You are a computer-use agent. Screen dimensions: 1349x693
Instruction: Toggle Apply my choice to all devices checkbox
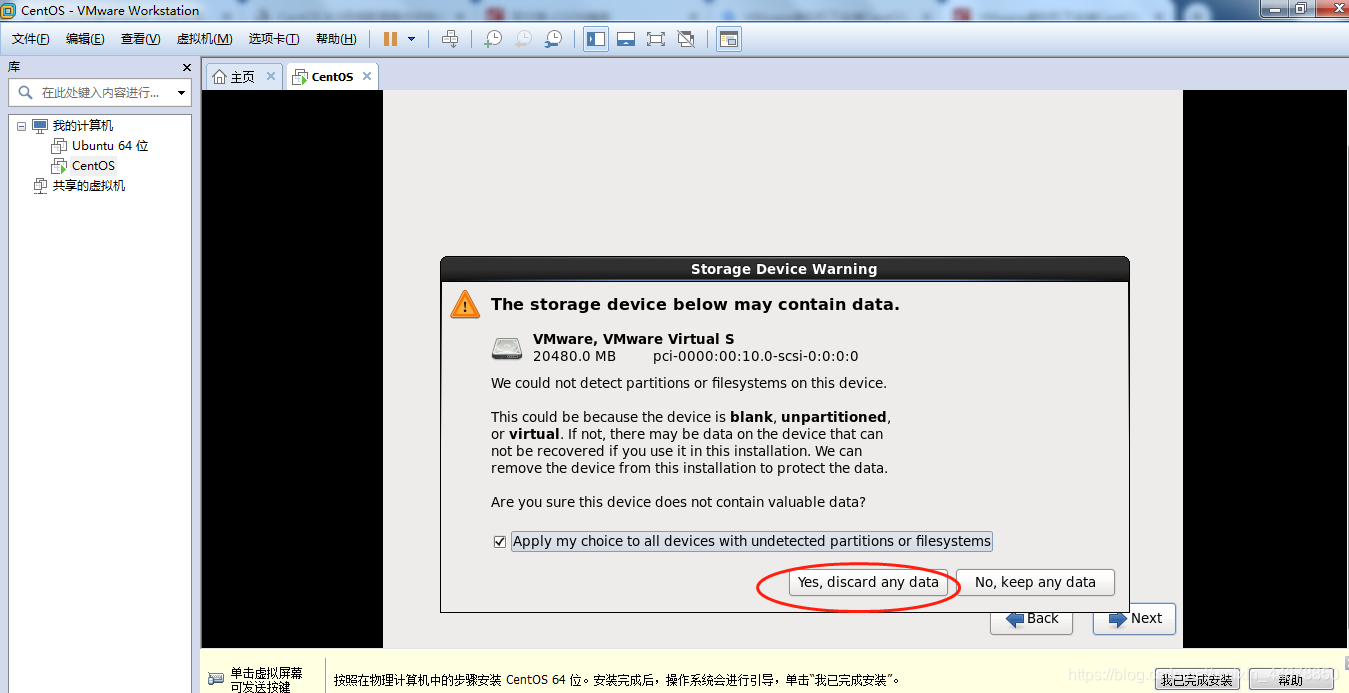click(500, 542)
